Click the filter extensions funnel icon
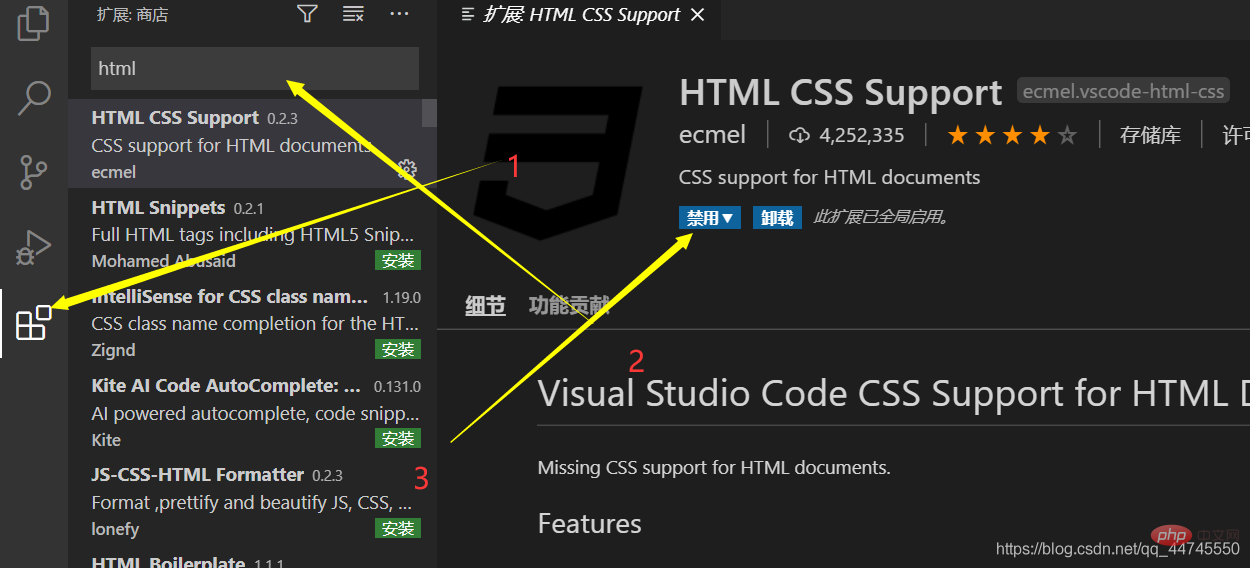The width and height of the screenshot is (1250, 568). click(x=307, y=14)
